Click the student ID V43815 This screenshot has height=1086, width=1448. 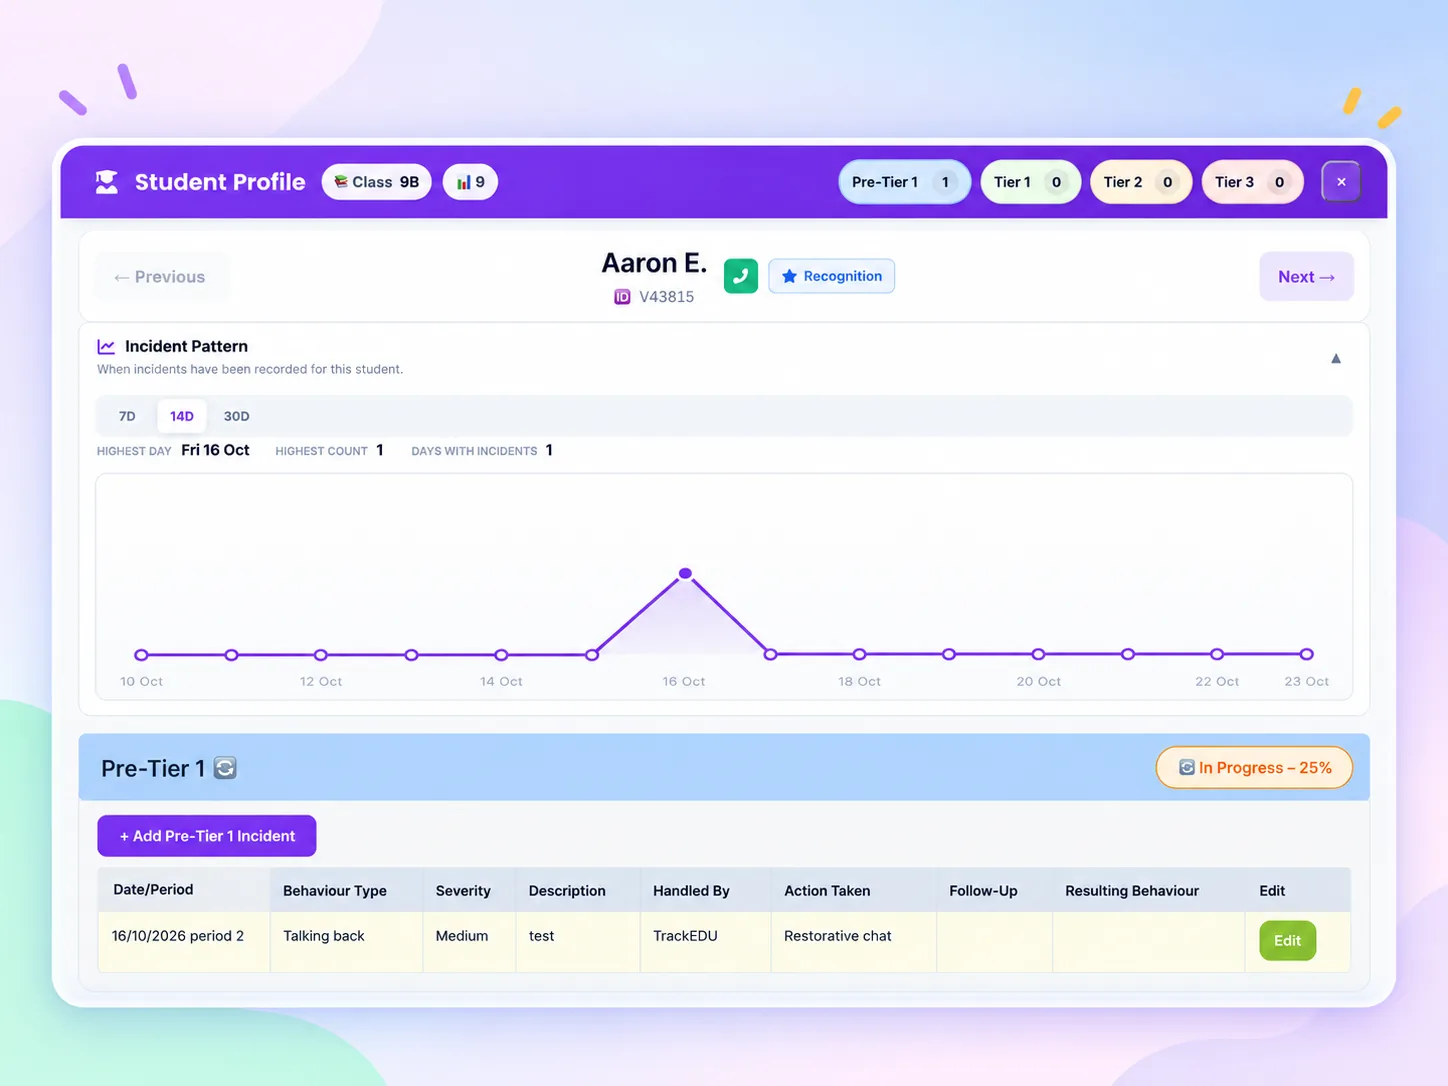[666, 297]
